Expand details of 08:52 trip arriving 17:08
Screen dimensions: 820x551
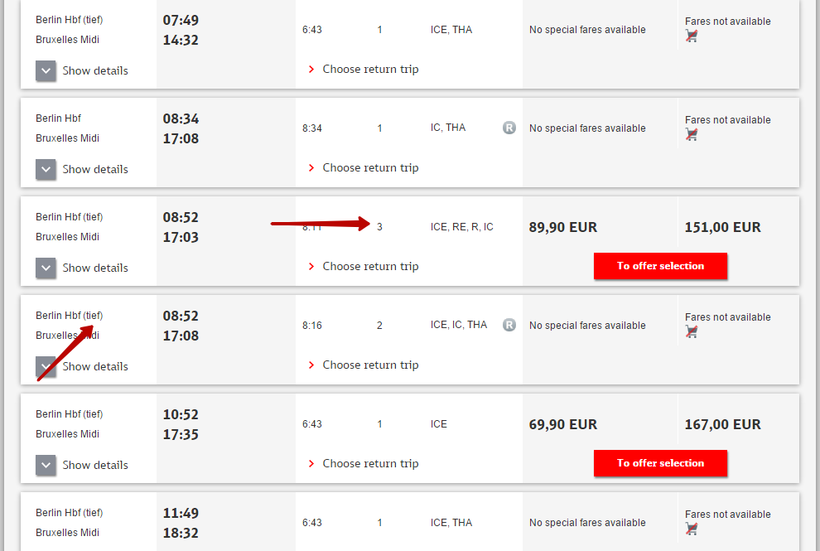[46, 366]
